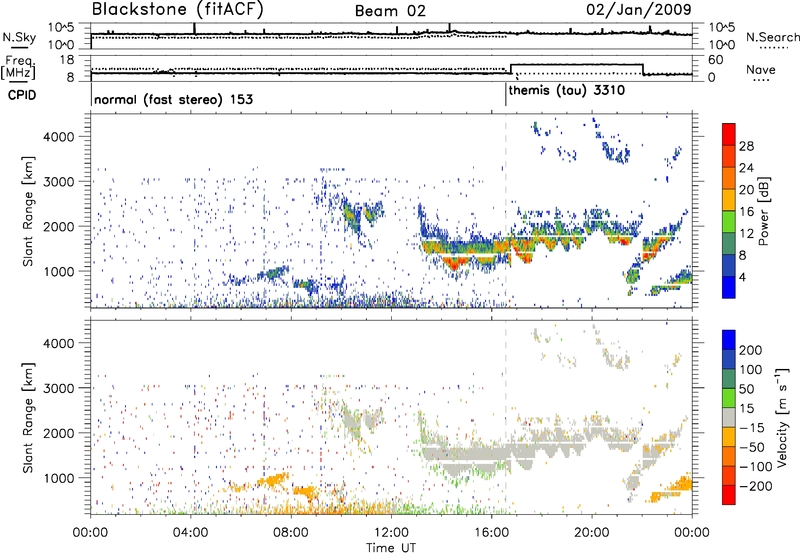Click the Velocity [m s-1] colorbar label
800x554 pixels.
782,417
